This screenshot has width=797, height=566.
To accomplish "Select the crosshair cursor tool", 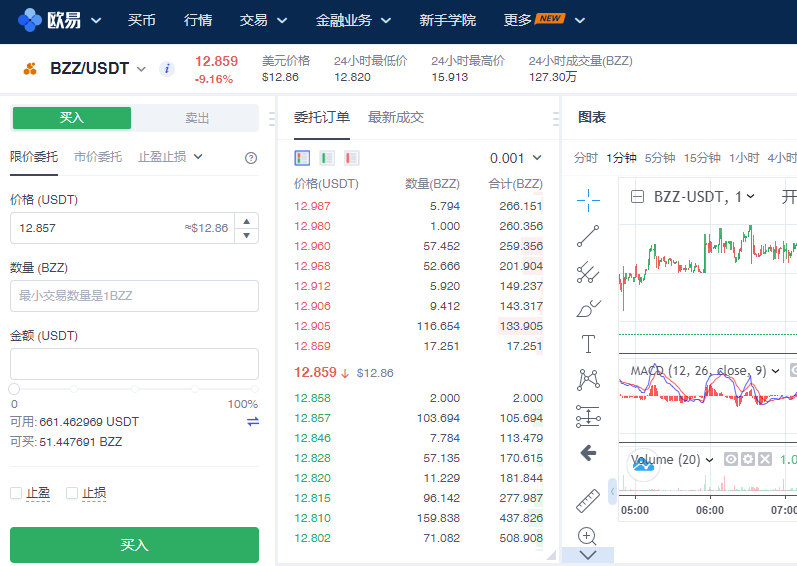I will pyautogui.click(x=588, y=199).
